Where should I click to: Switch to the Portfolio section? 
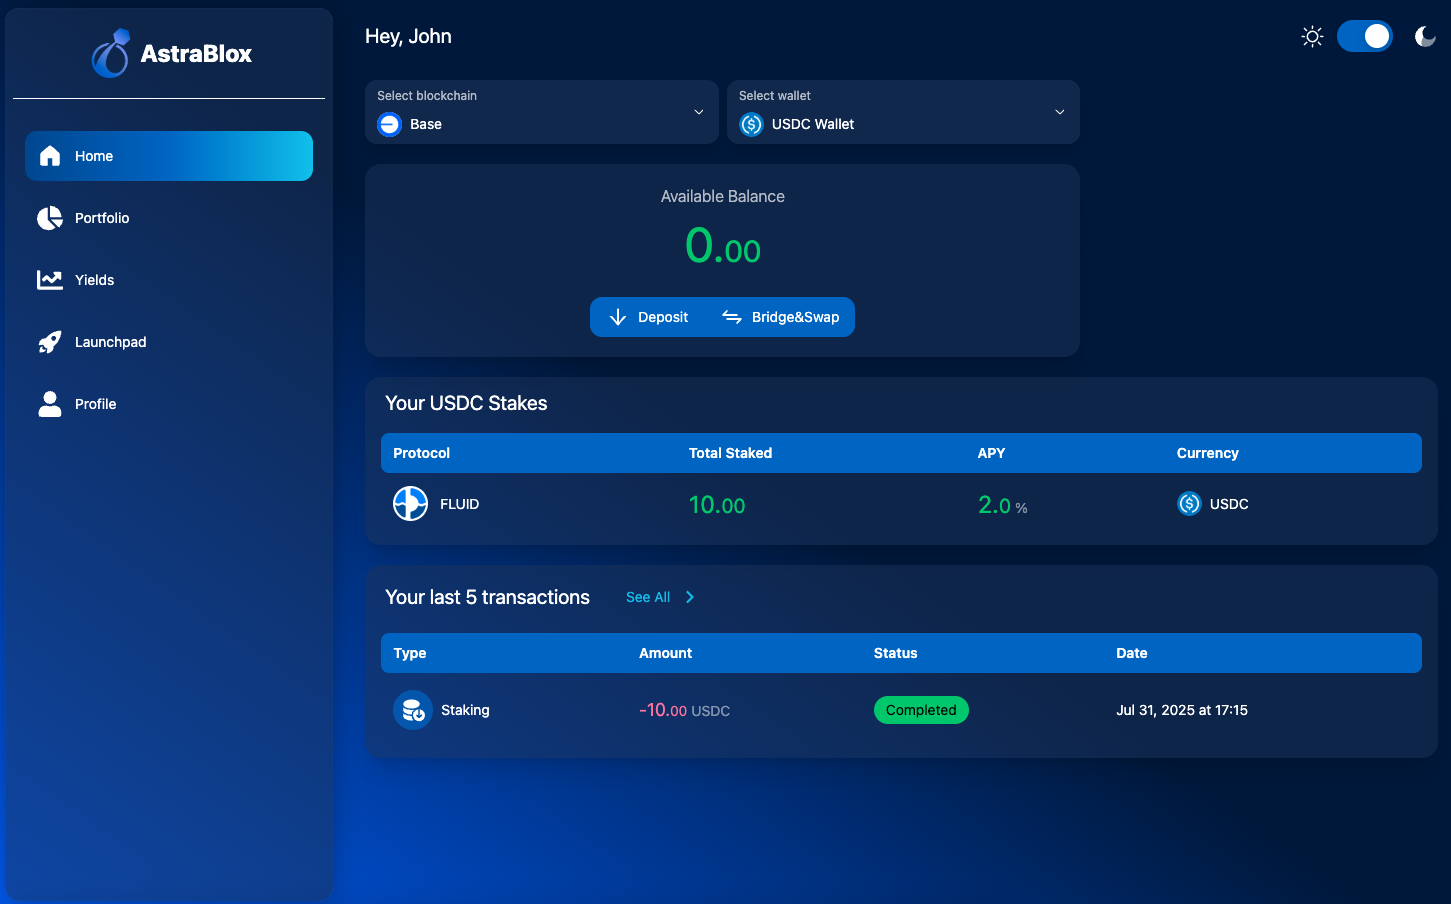[102, 217]
